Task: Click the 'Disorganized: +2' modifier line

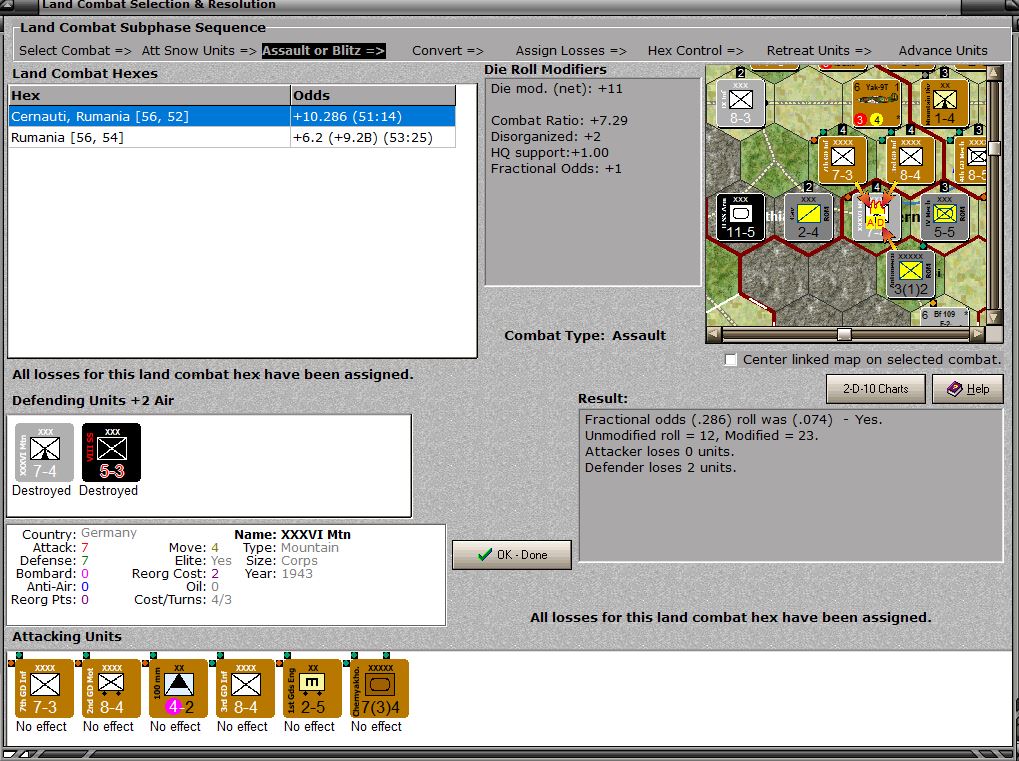Action: click(x=546, y=136)
